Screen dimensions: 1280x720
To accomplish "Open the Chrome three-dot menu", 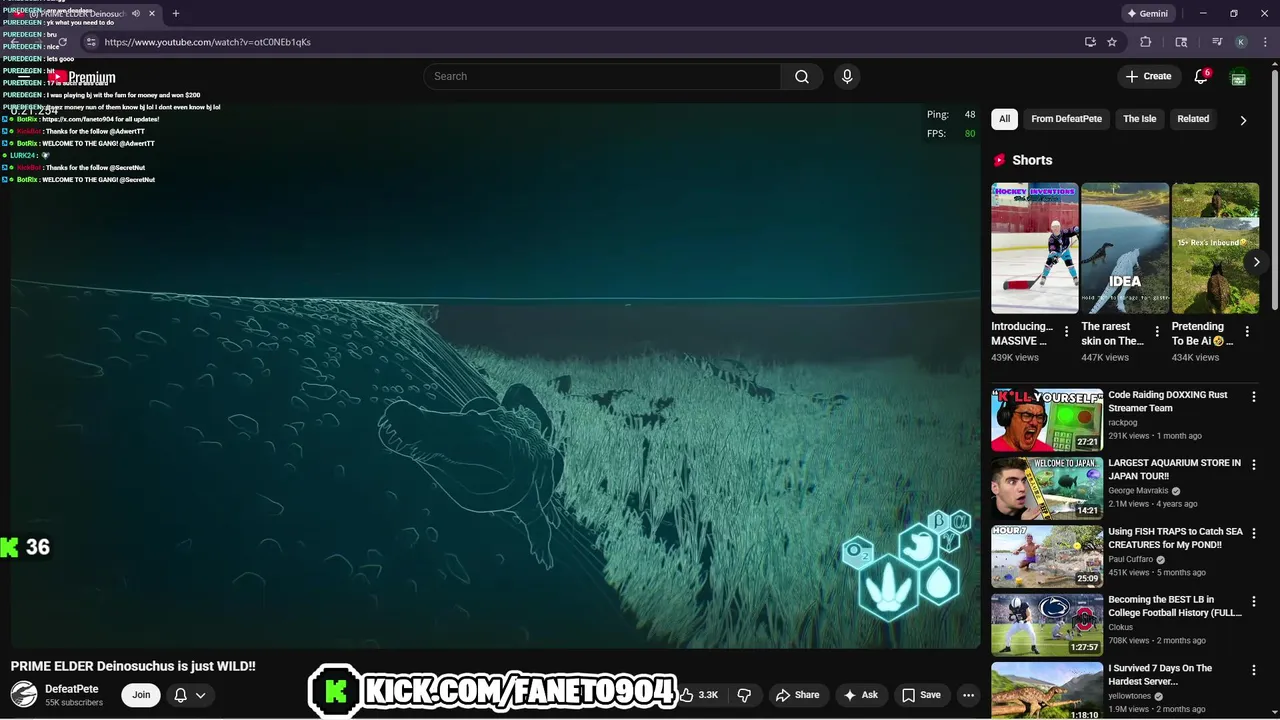I will (x=1264, y=42).
